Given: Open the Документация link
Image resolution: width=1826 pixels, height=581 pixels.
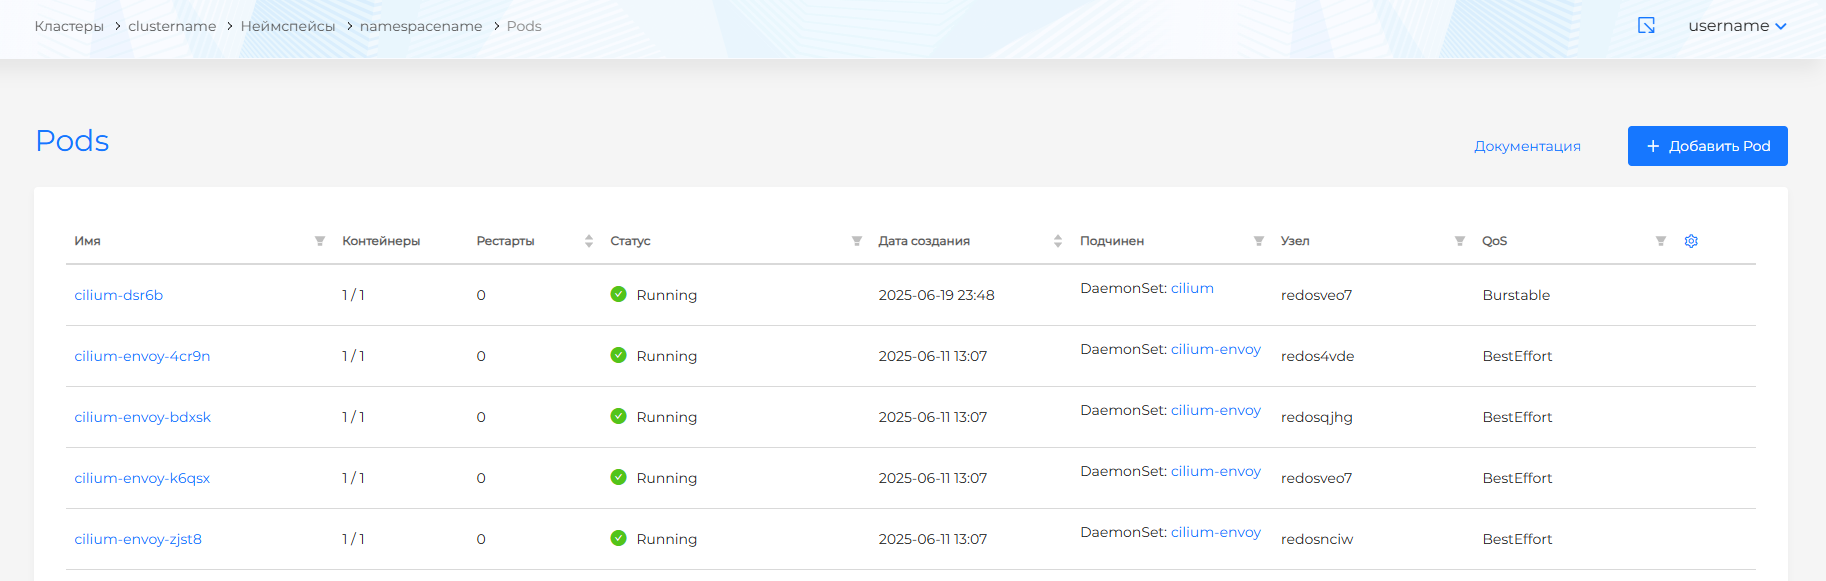Looking at the screenshot, I should point(1527,146).
